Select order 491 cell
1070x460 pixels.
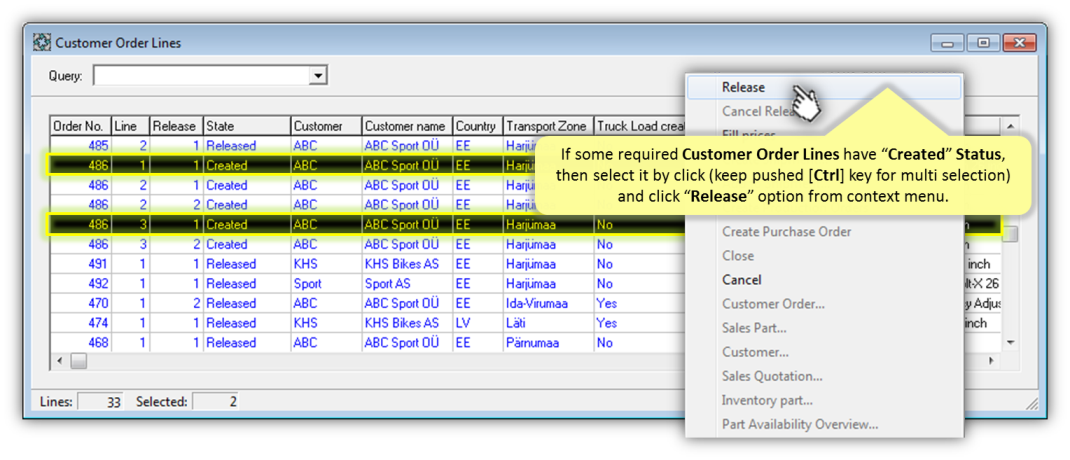(81, 264)
